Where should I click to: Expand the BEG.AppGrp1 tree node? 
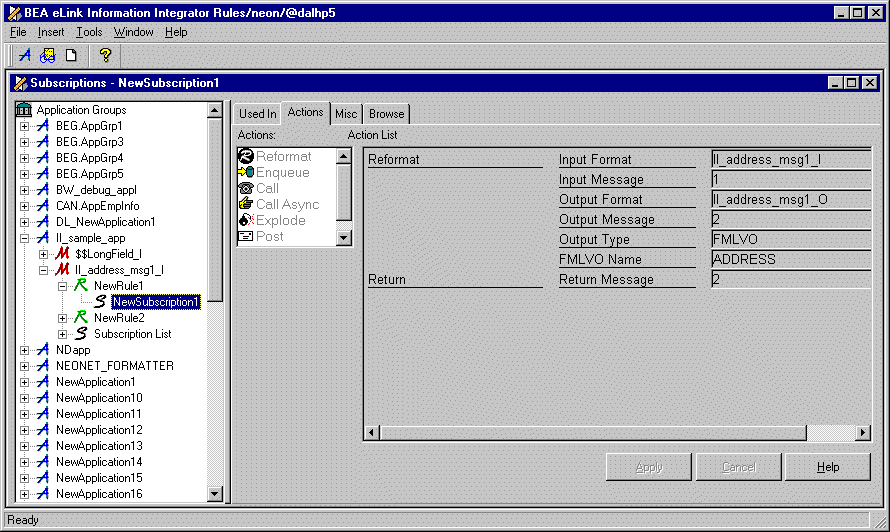24,126
